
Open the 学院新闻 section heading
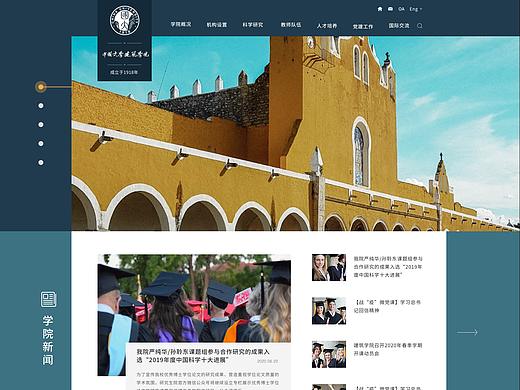coord(48,340)
